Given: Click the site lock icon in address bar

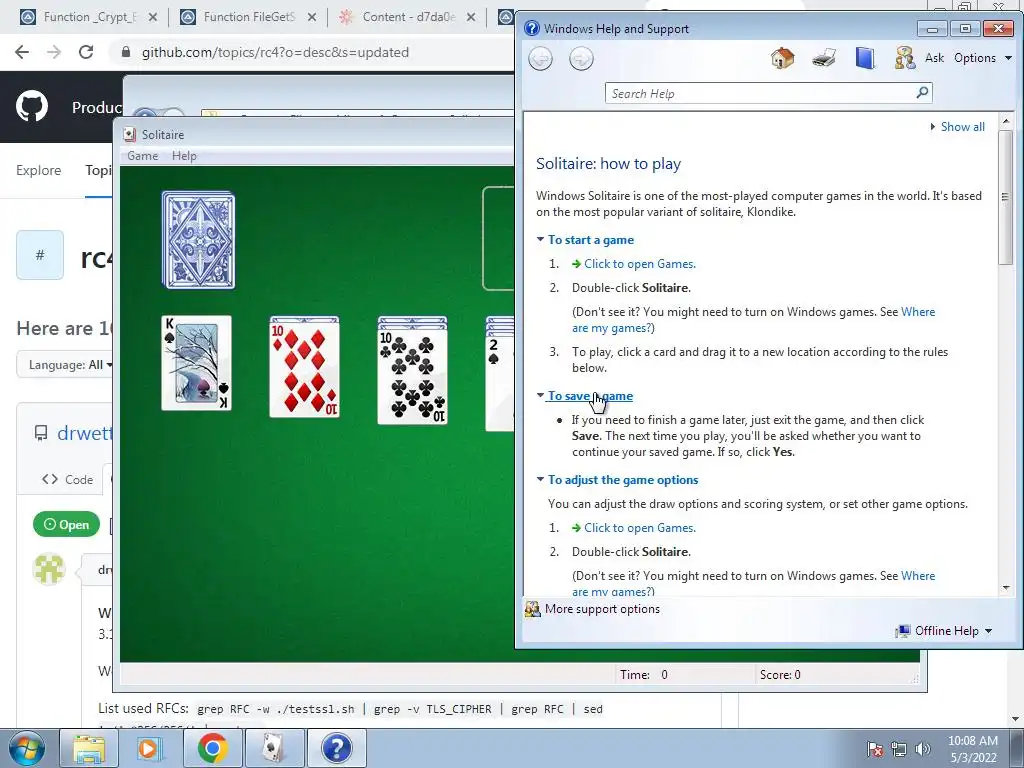Looking at the screenshot, I should point(126,52).
